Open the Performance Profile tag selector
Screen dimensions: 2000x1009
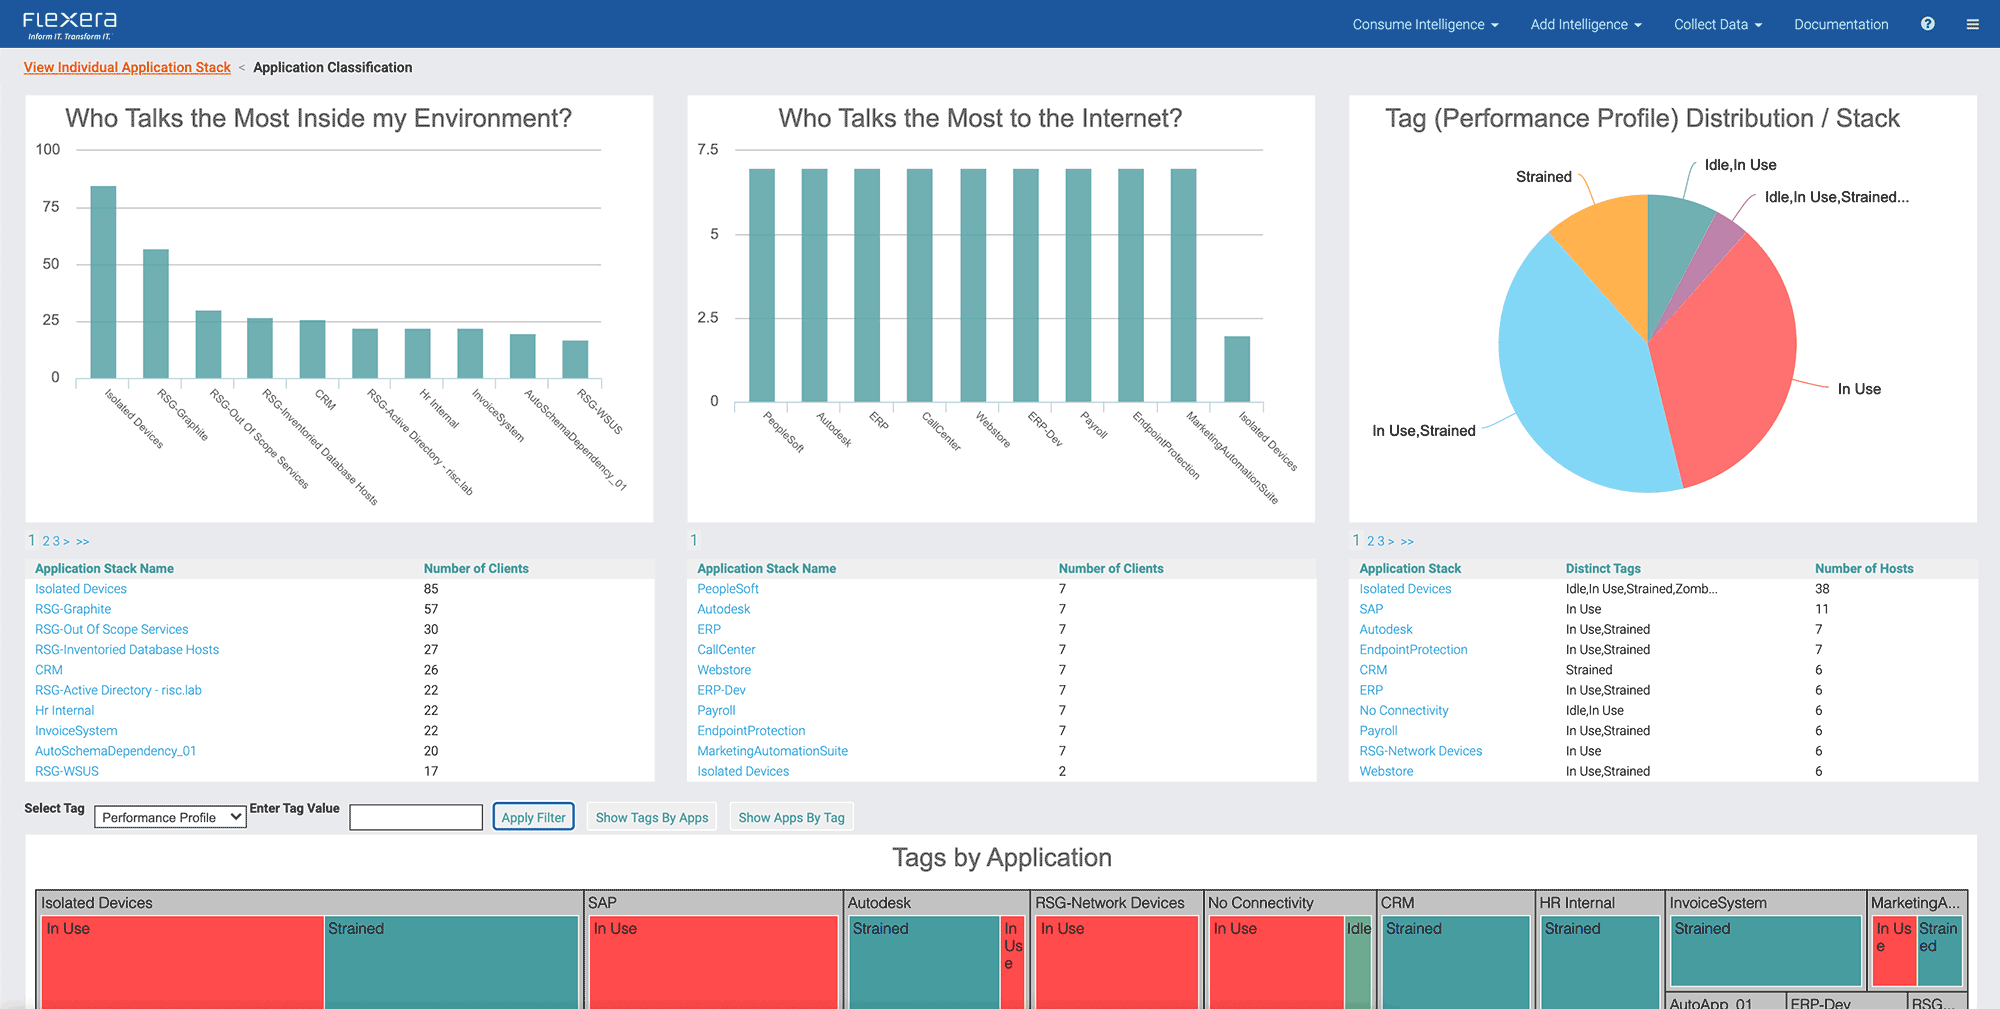pyautogui.click(x=170, y=817)
